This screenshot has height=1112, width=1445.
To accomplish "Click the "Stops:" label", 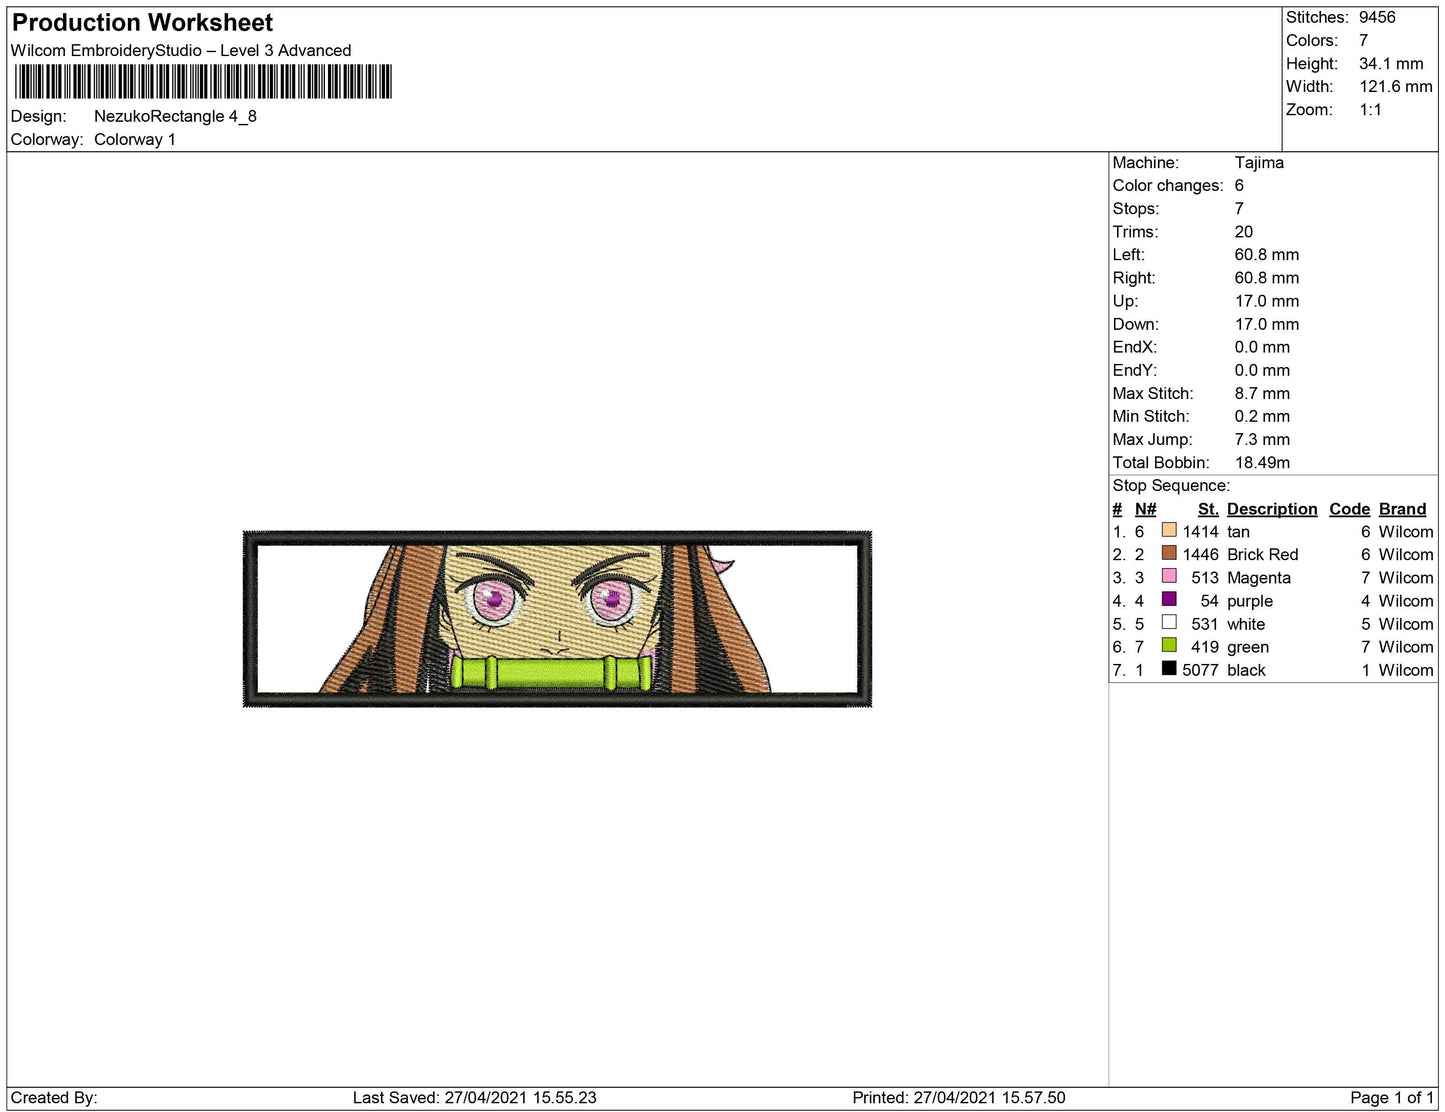I will 1136,208.
